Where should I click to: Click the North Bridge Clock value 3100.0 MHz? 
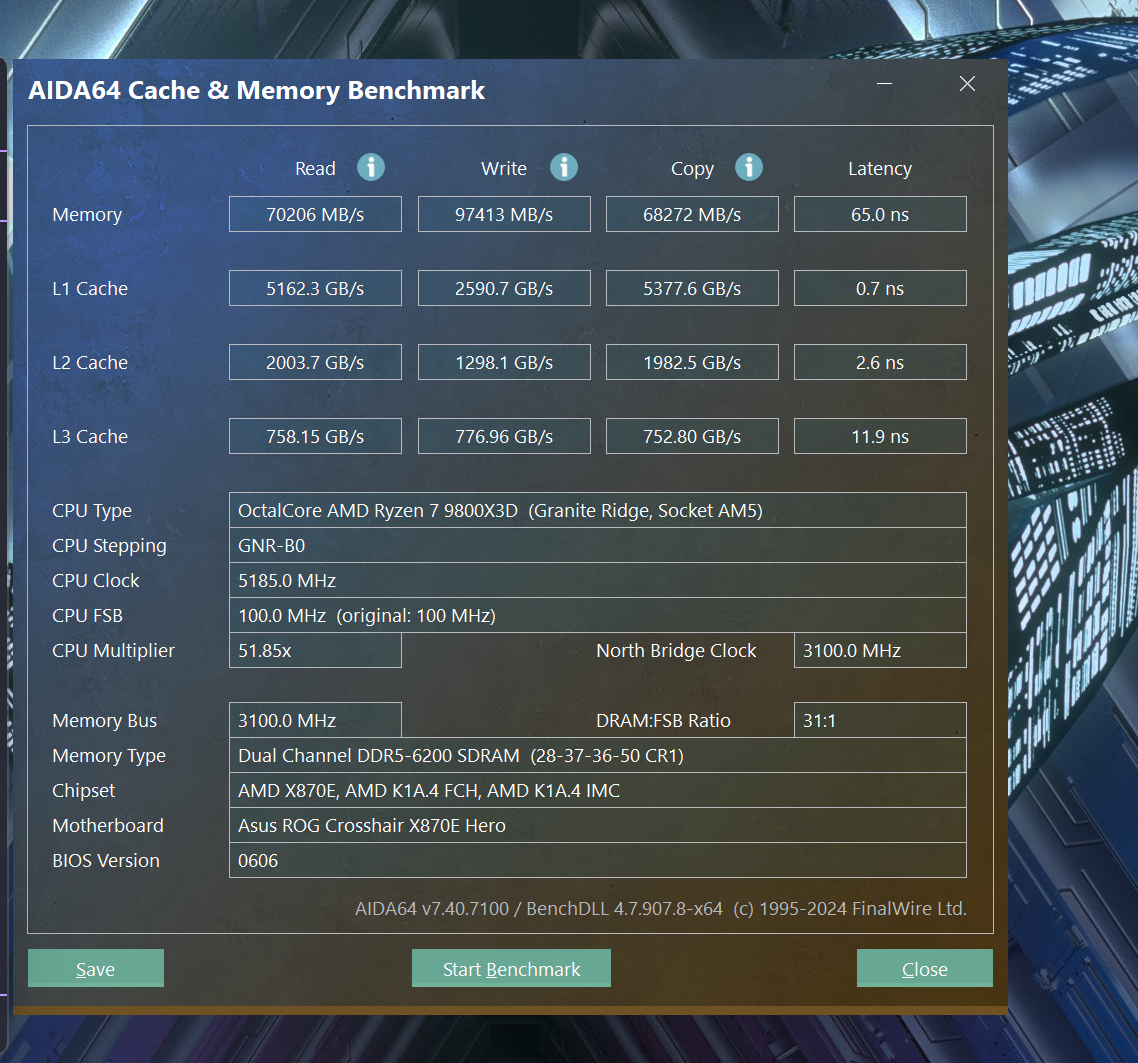click(880, 650)
